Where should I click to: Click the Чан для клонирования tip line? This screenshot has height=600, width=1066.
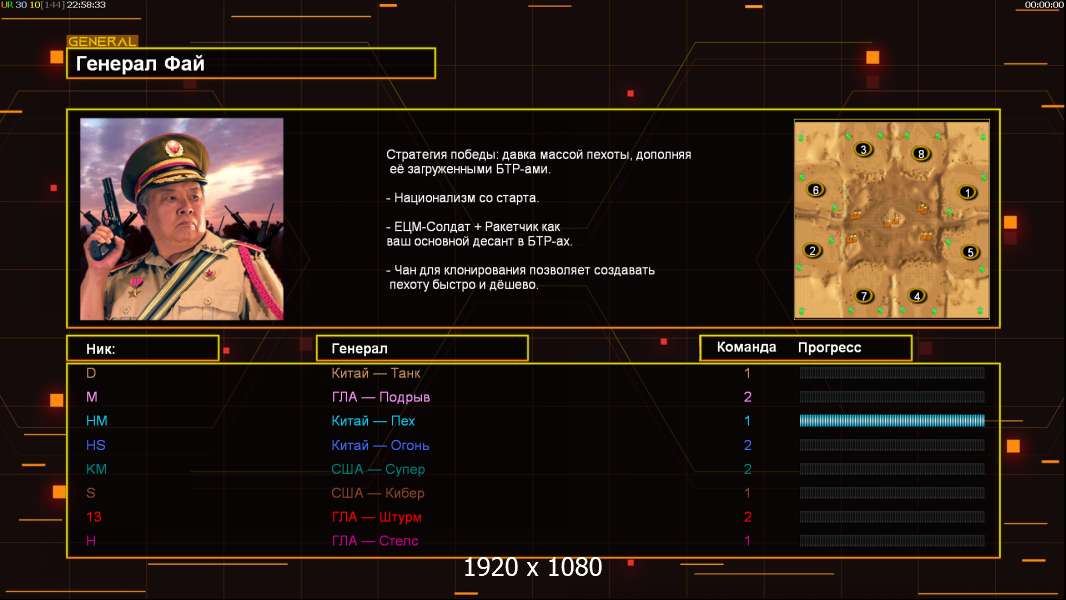click(520, 277)
